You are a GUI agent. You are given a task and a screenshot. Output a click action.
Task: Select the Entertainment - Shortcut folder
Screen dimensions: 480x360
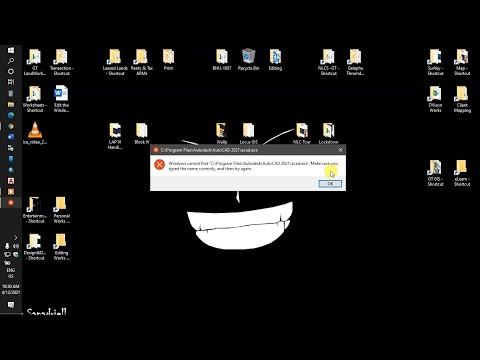pos(35,210)
